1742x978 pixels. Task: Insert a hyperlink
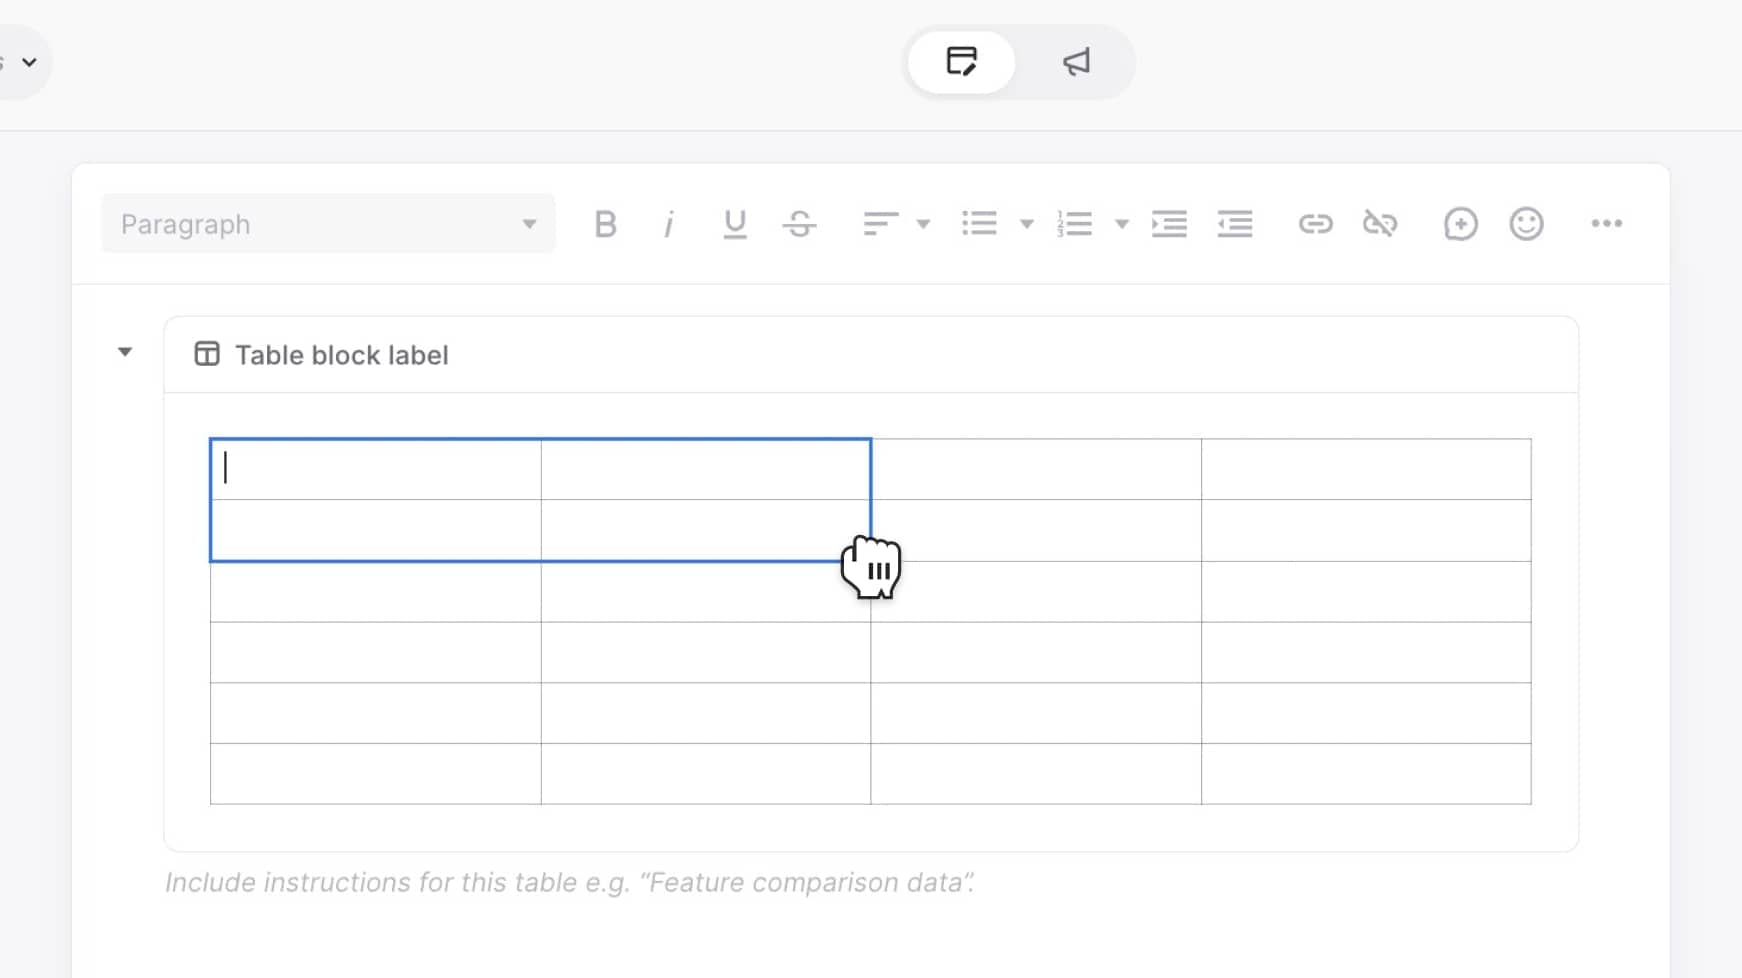coord(1316,224)
